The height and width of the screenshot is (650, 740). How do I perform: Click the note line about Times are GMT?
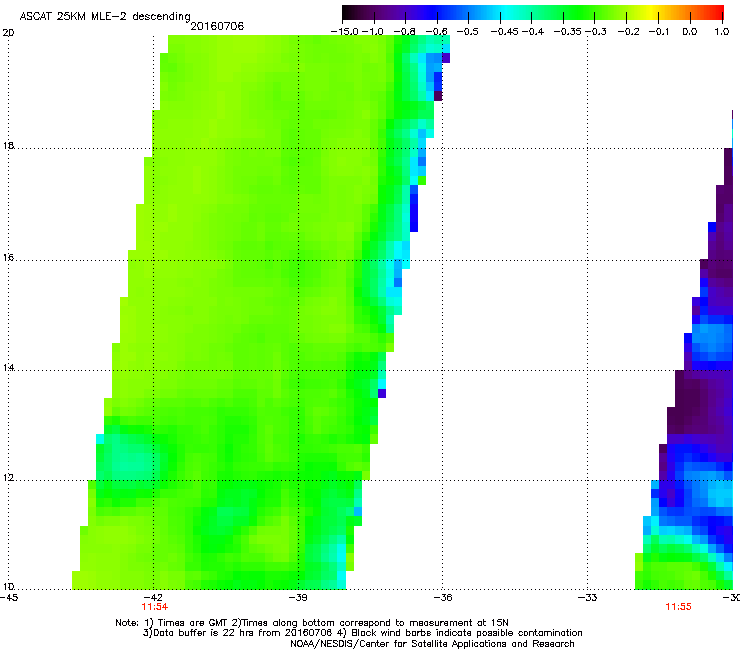(x=312, y=623)
